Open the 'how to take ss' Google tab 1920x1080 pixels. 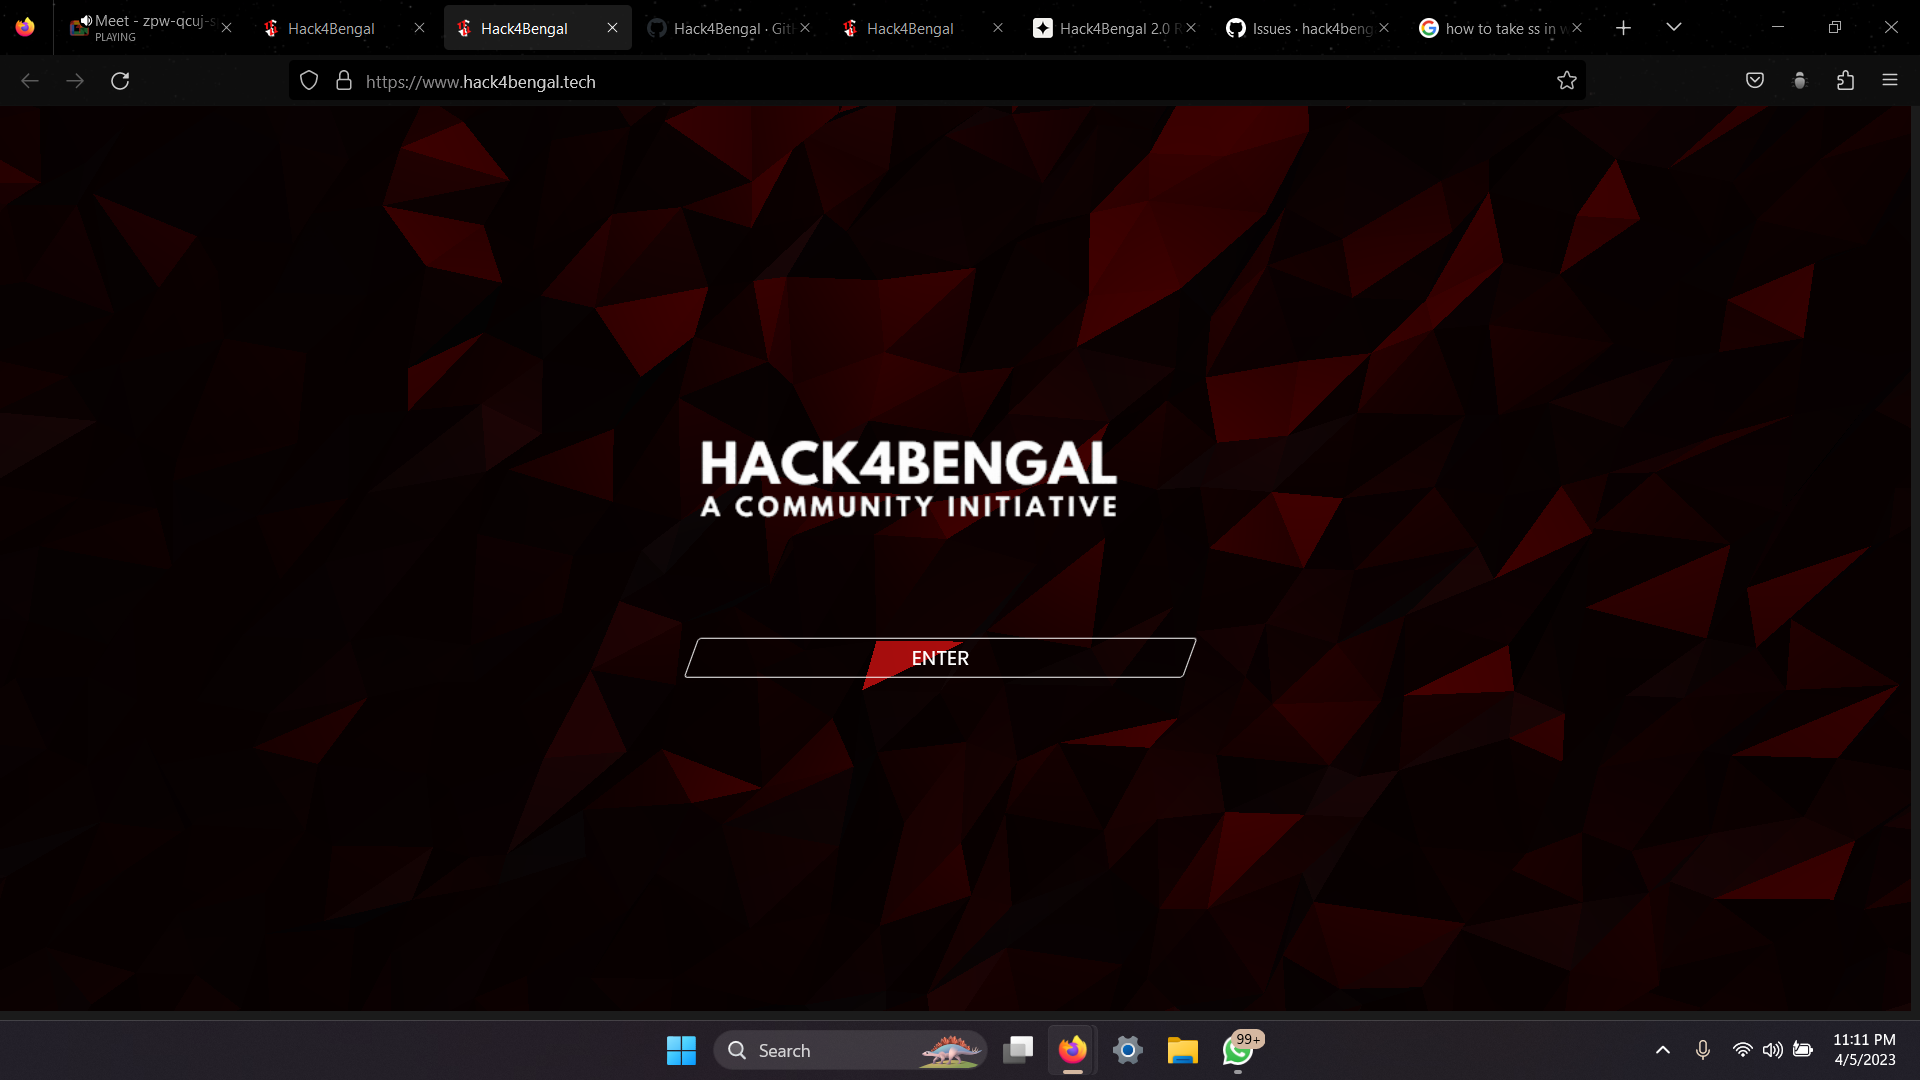(1500, 28)
